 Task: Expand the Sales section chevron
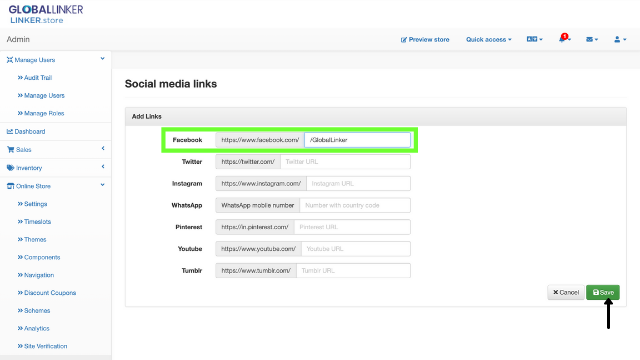(103, 148)
